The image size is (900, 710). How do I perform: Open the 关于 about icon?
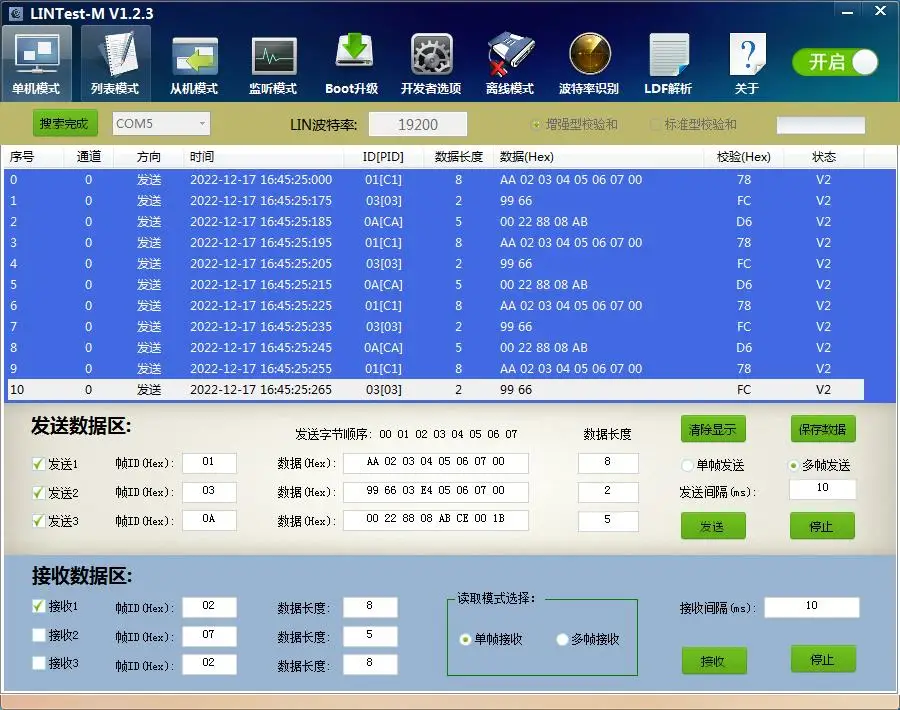(x=747, y=62)
